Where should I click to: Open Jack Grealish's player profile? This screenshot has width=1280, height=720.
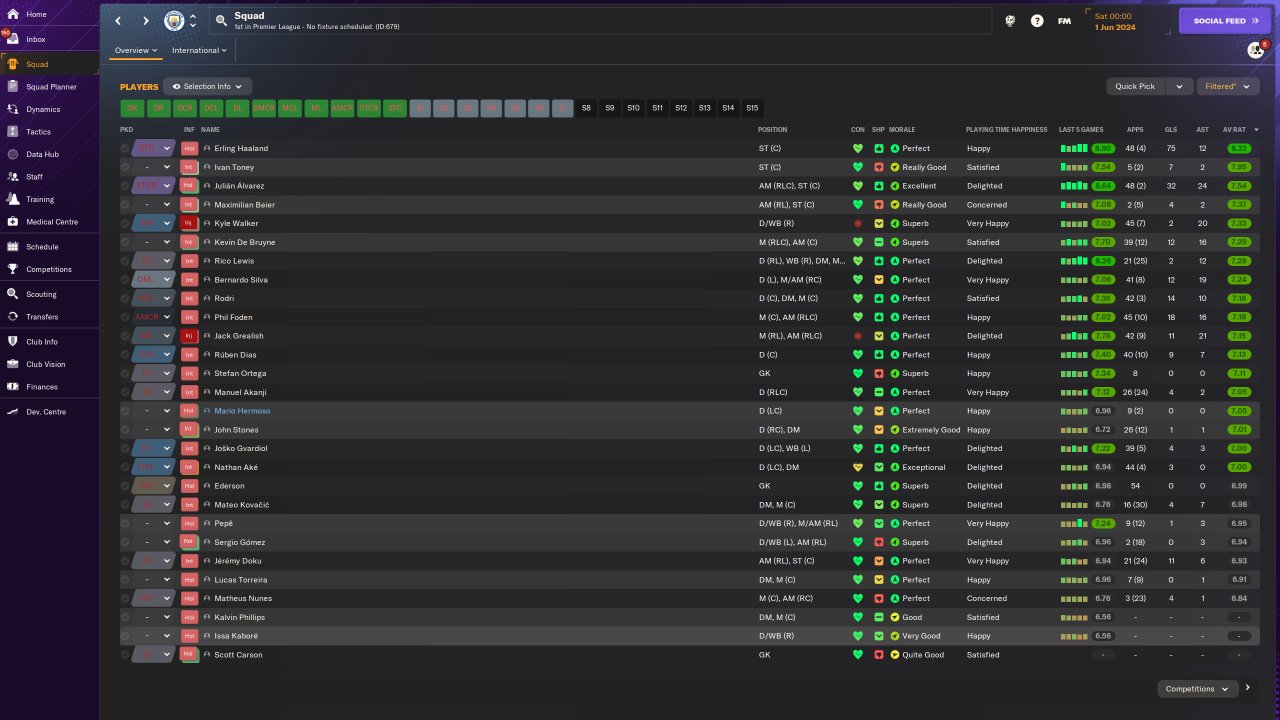point(239,336)
